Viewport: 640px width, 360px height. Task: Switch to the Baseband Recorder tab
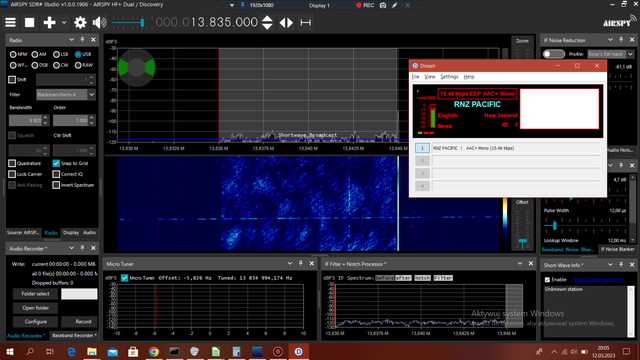pos(74,336)
